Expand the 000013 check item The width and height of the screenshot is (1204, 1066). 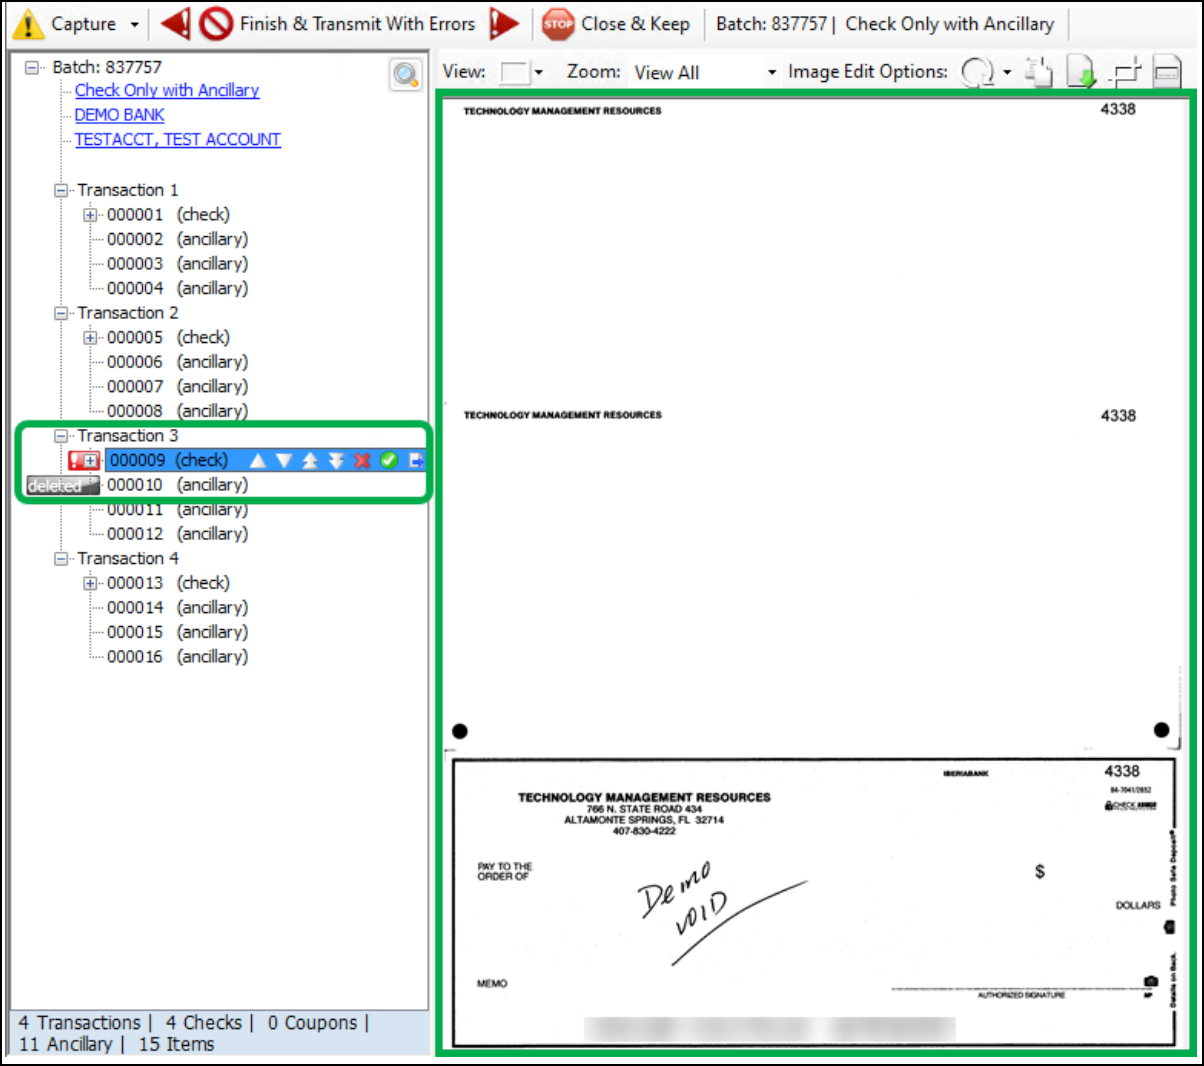pos(90,583)
